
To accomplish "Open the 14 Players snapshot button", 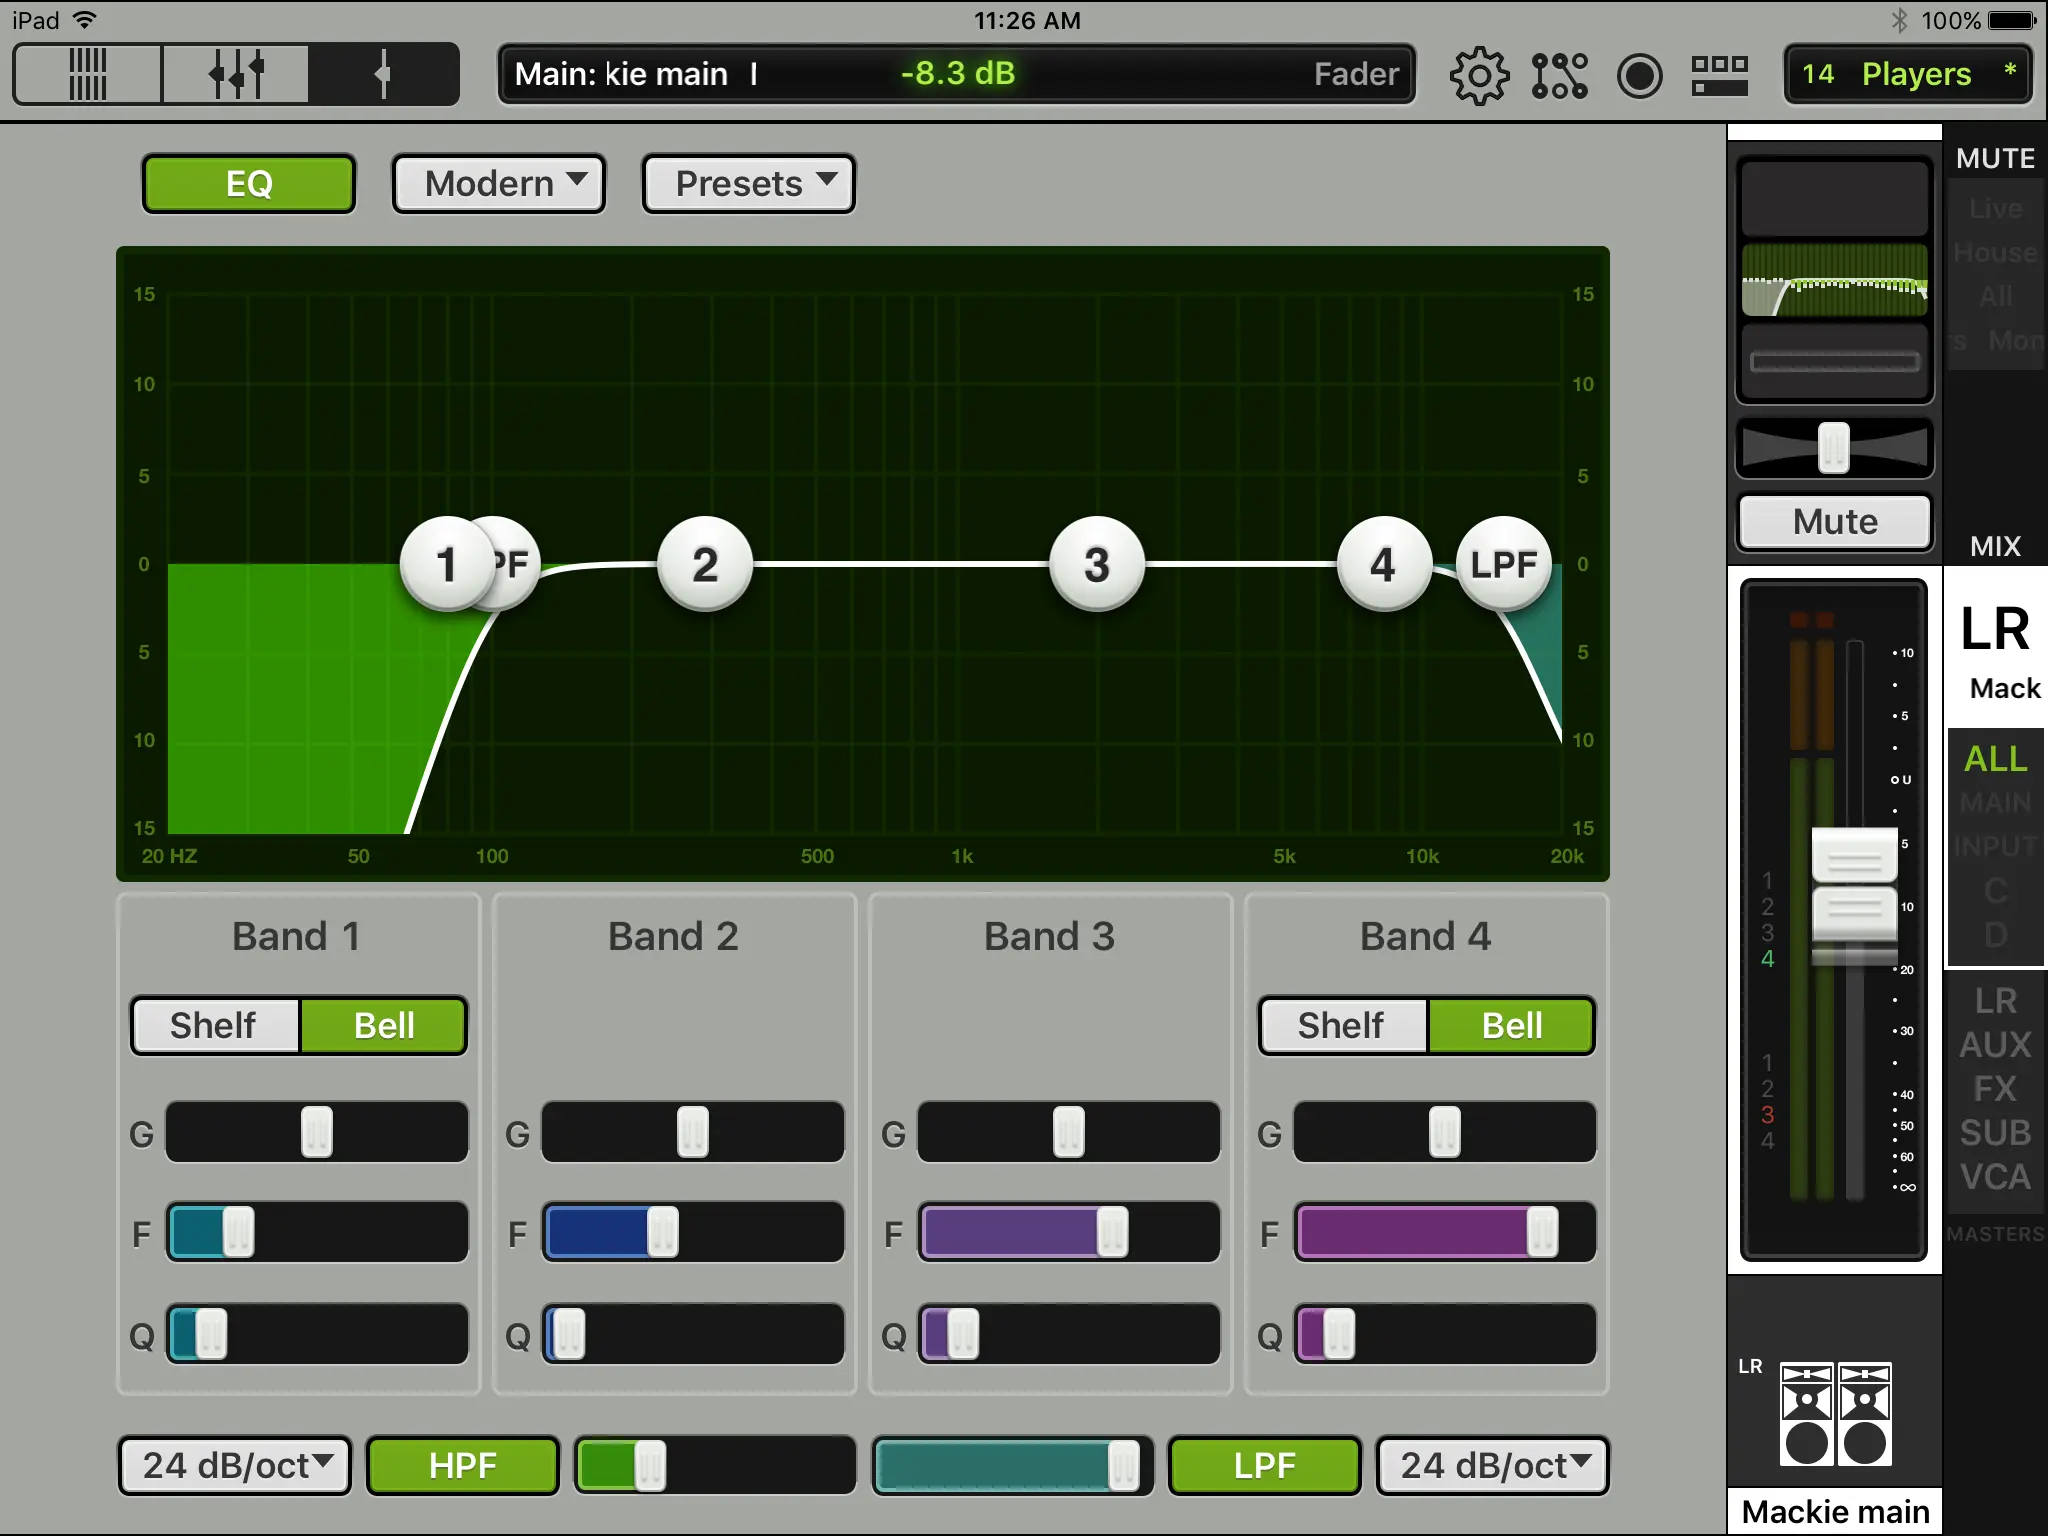I will [x=1908, y=75].
